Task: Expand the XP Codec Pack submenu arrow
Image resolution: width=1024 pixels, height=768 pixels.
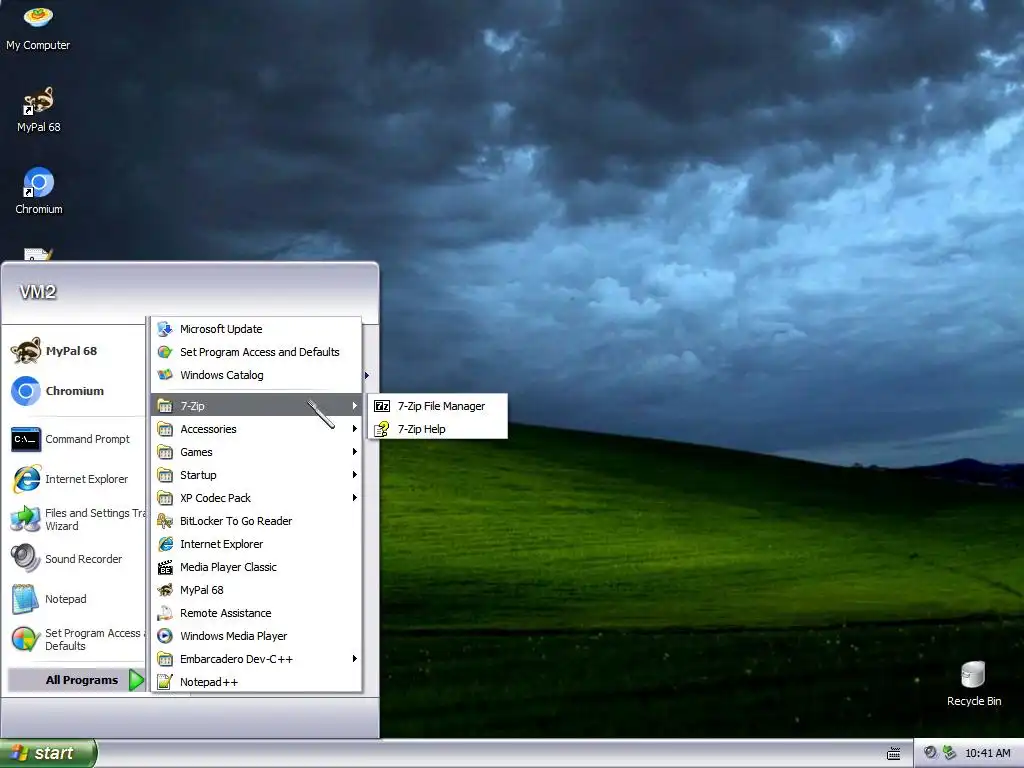Action: (x=355, y=498)
